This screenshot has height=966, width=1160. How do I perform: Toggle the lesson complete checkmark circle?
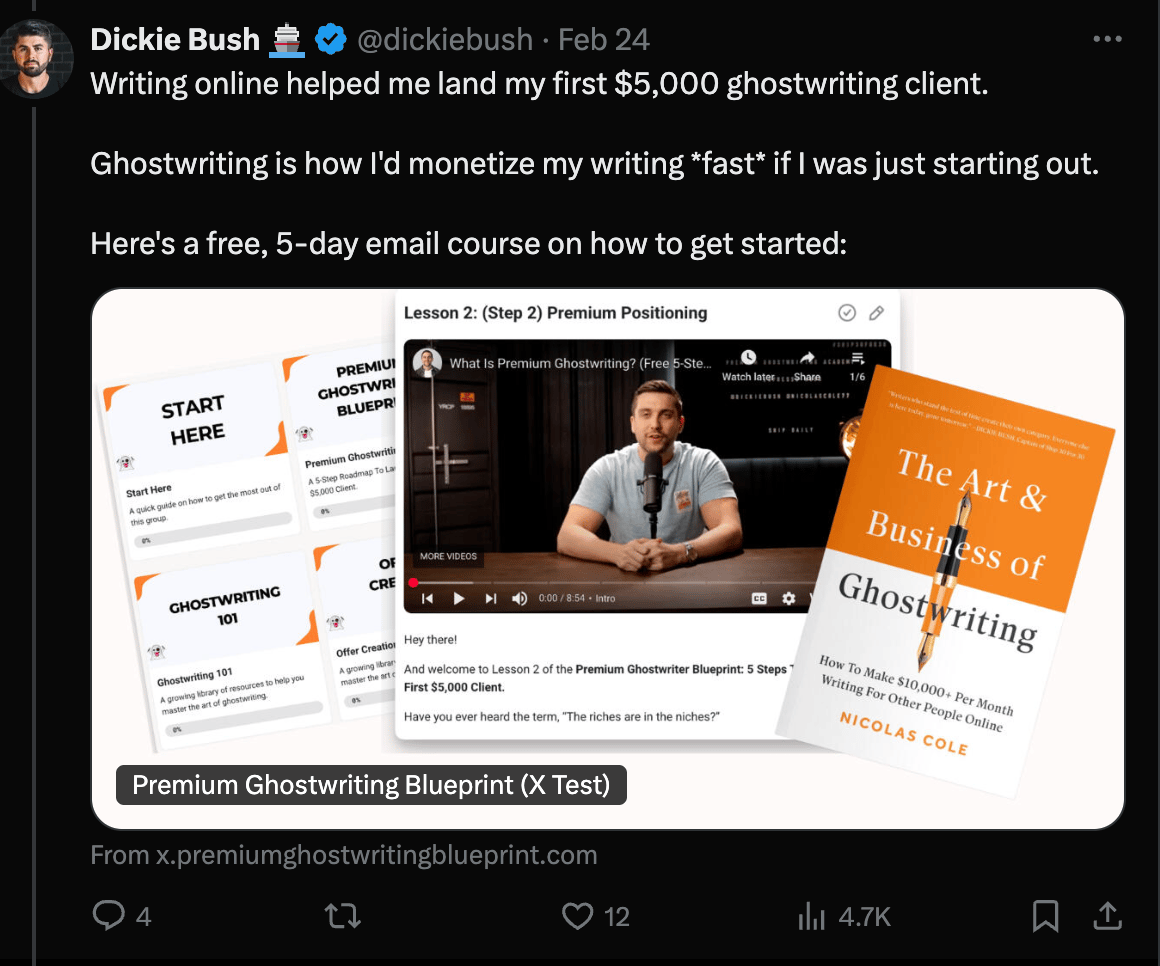847,313
